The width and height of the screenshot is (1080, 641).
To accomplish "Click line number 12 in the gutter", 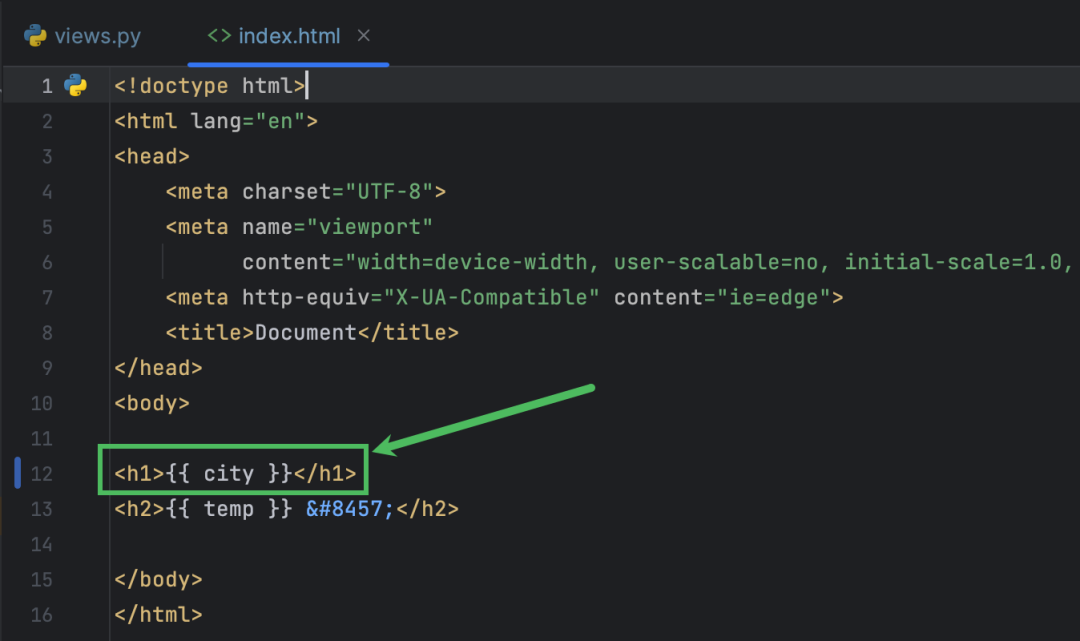I will click(41, 474).
